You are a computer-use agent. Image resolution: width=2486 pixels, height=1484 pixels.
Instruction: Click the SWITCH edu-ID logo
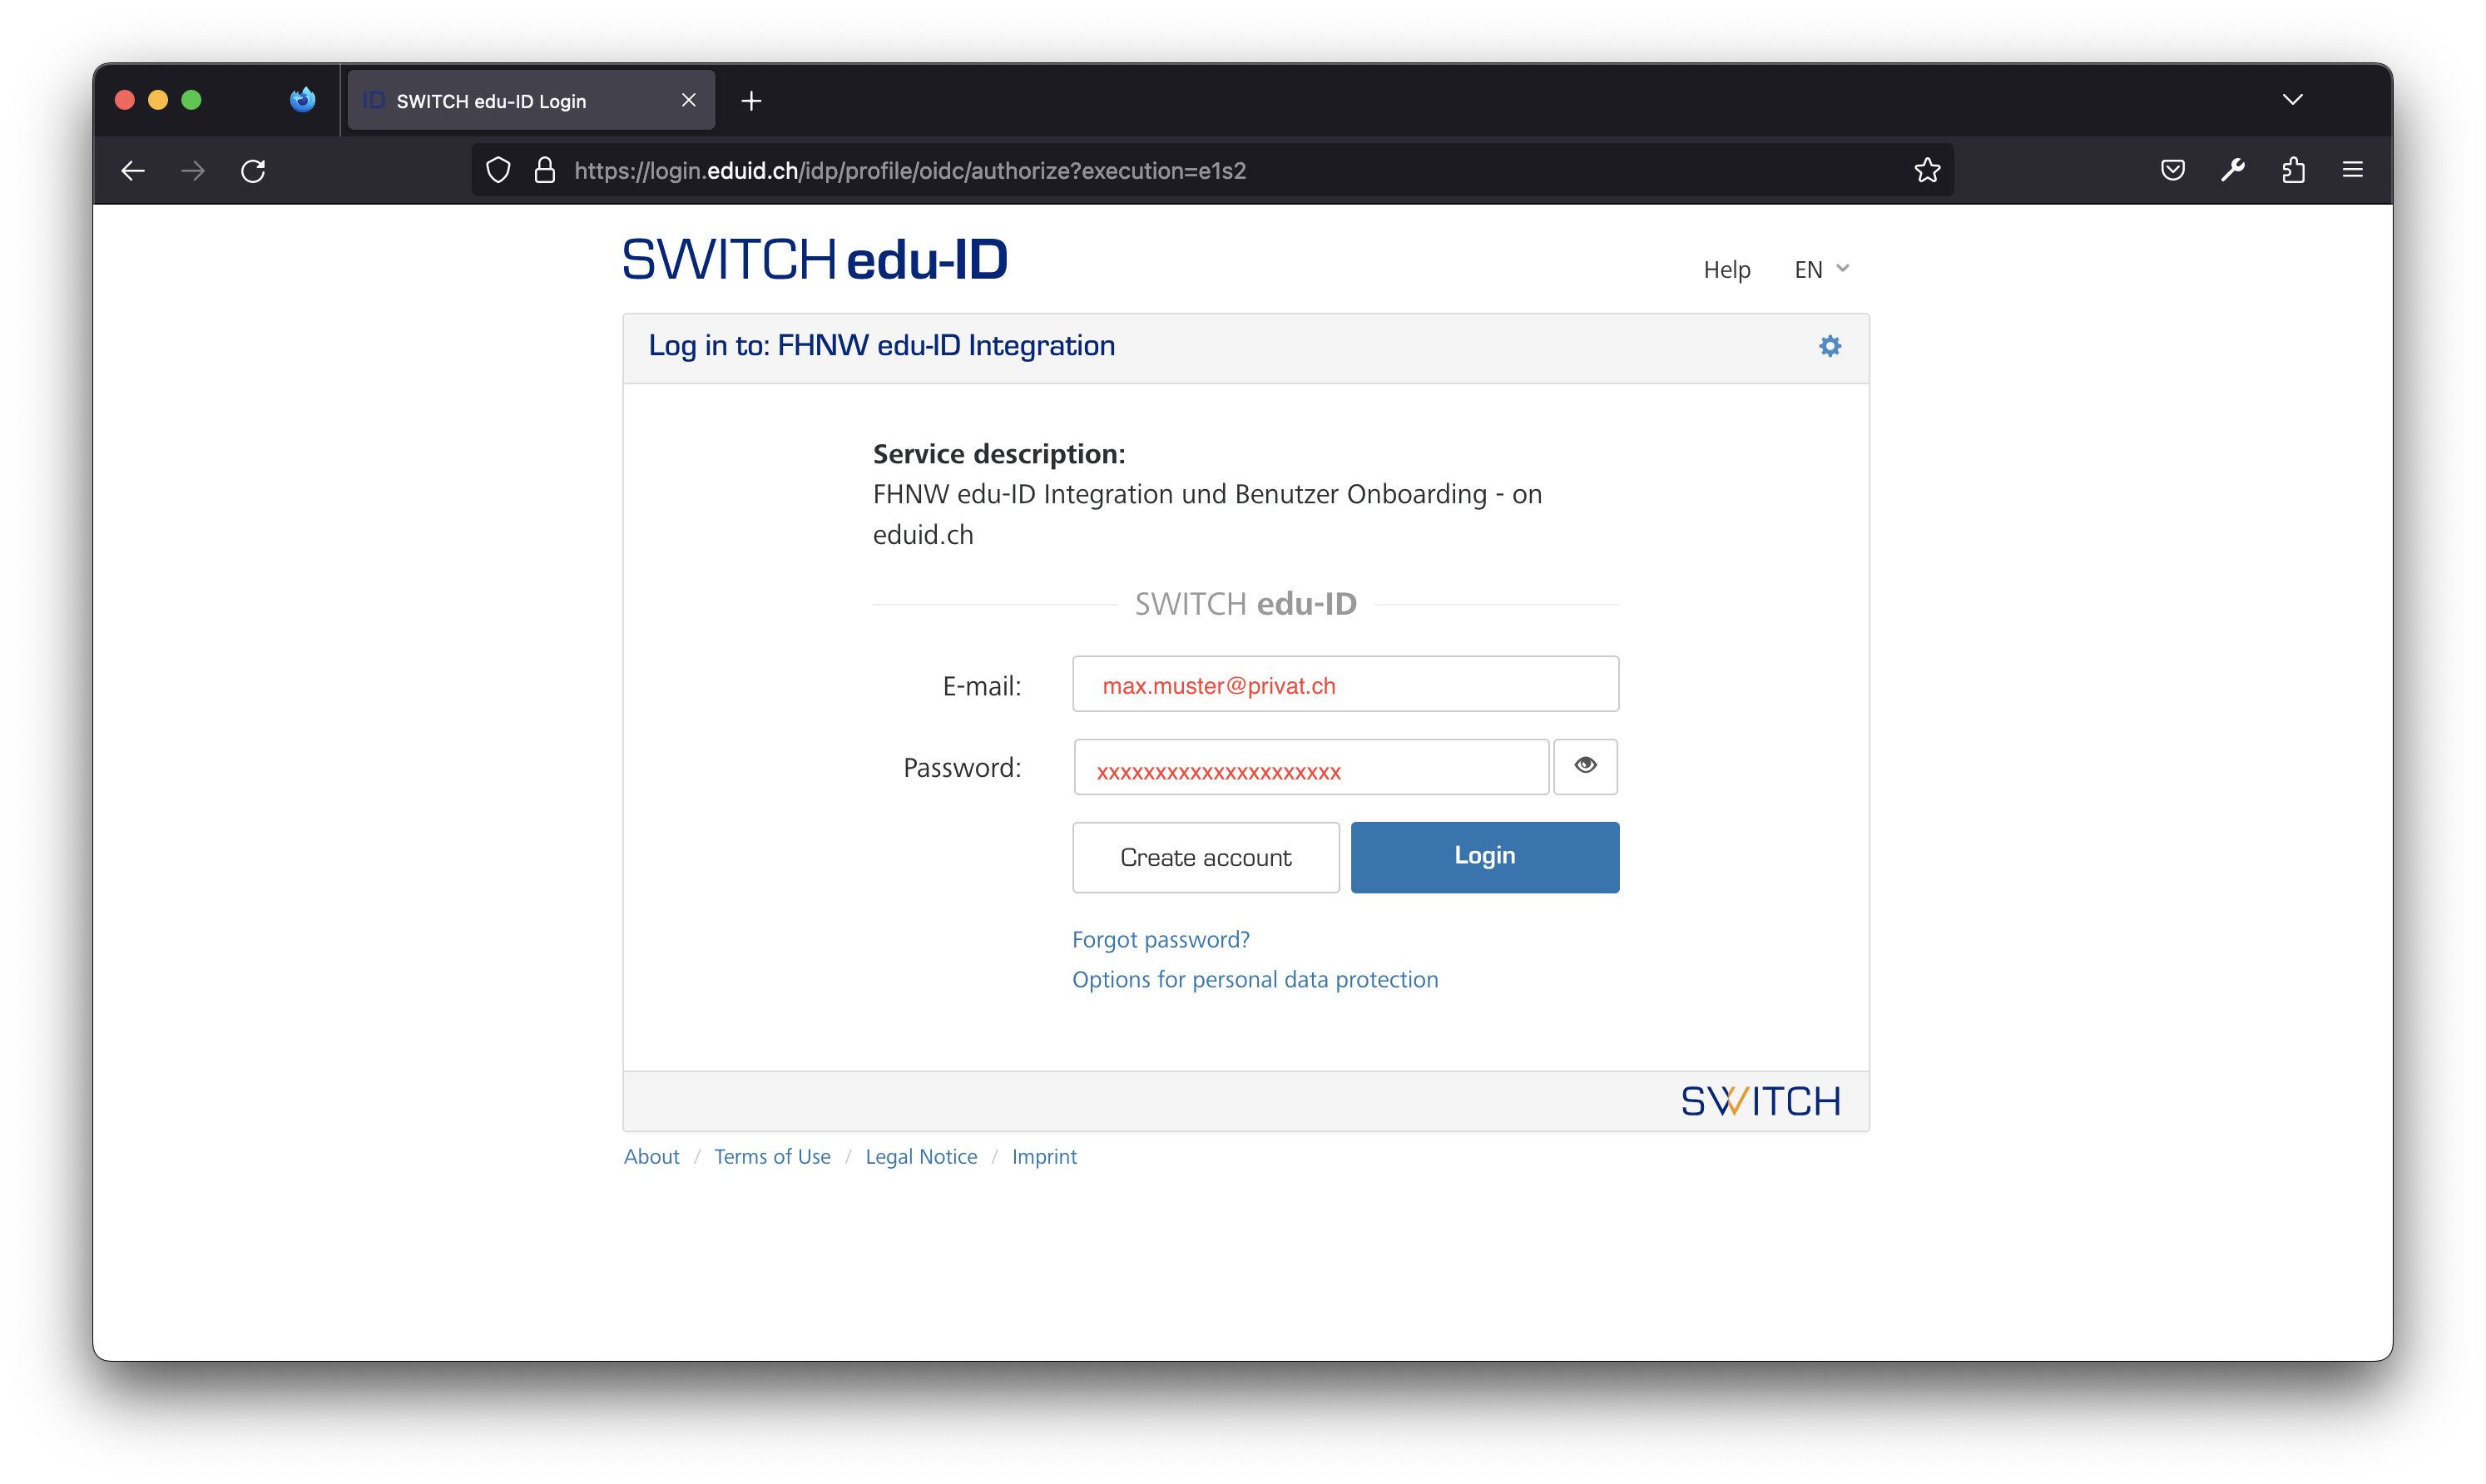pyautogui.click(x=814, y=259)
